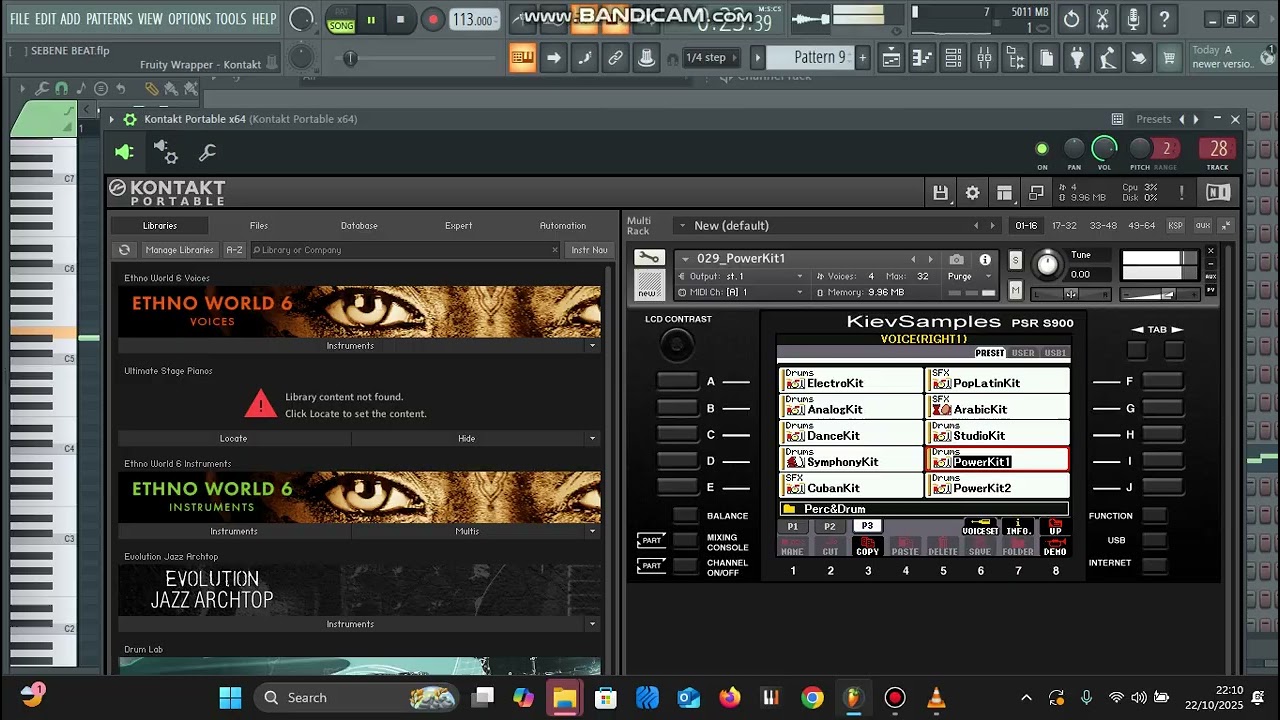The height and width of the screenshot is (720, 1280).
Task: Toggle A-Z library sorting
Action: [x=234, y=250]
